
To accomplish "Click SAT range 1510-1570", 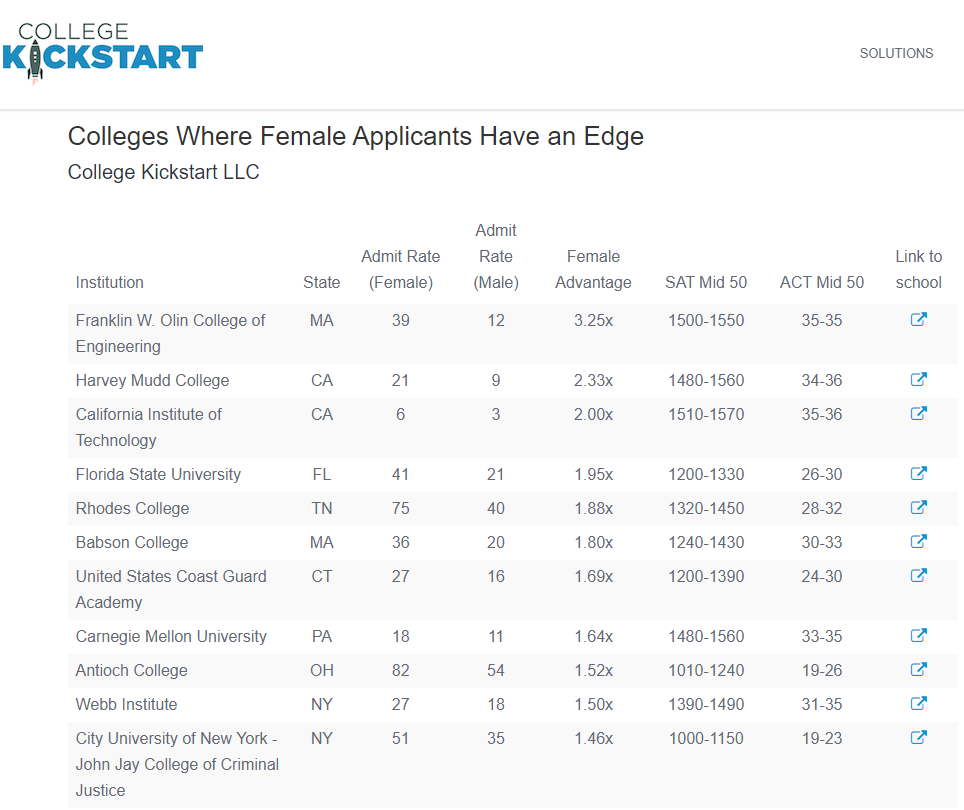I will pyautogui.click(x=706, y=414).
